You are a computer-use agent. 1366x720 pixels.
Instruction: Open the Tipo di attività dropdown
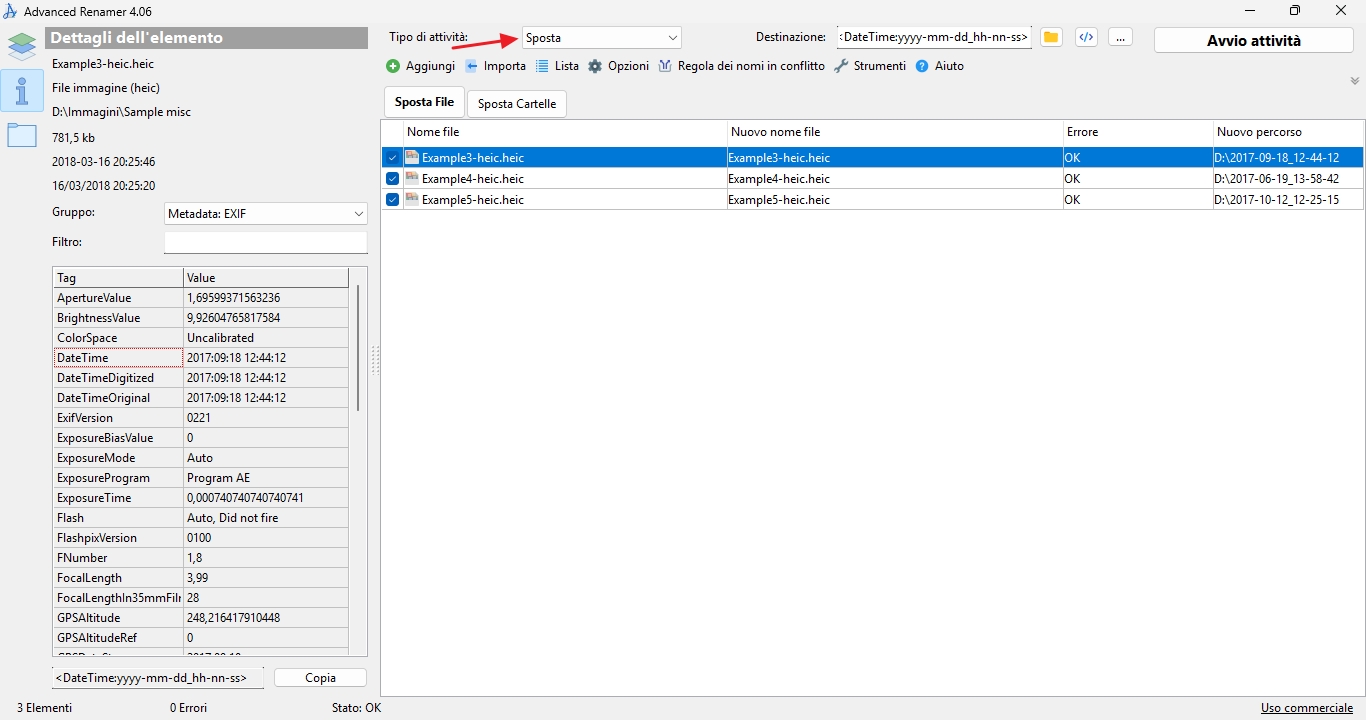[x=602, y=38]
